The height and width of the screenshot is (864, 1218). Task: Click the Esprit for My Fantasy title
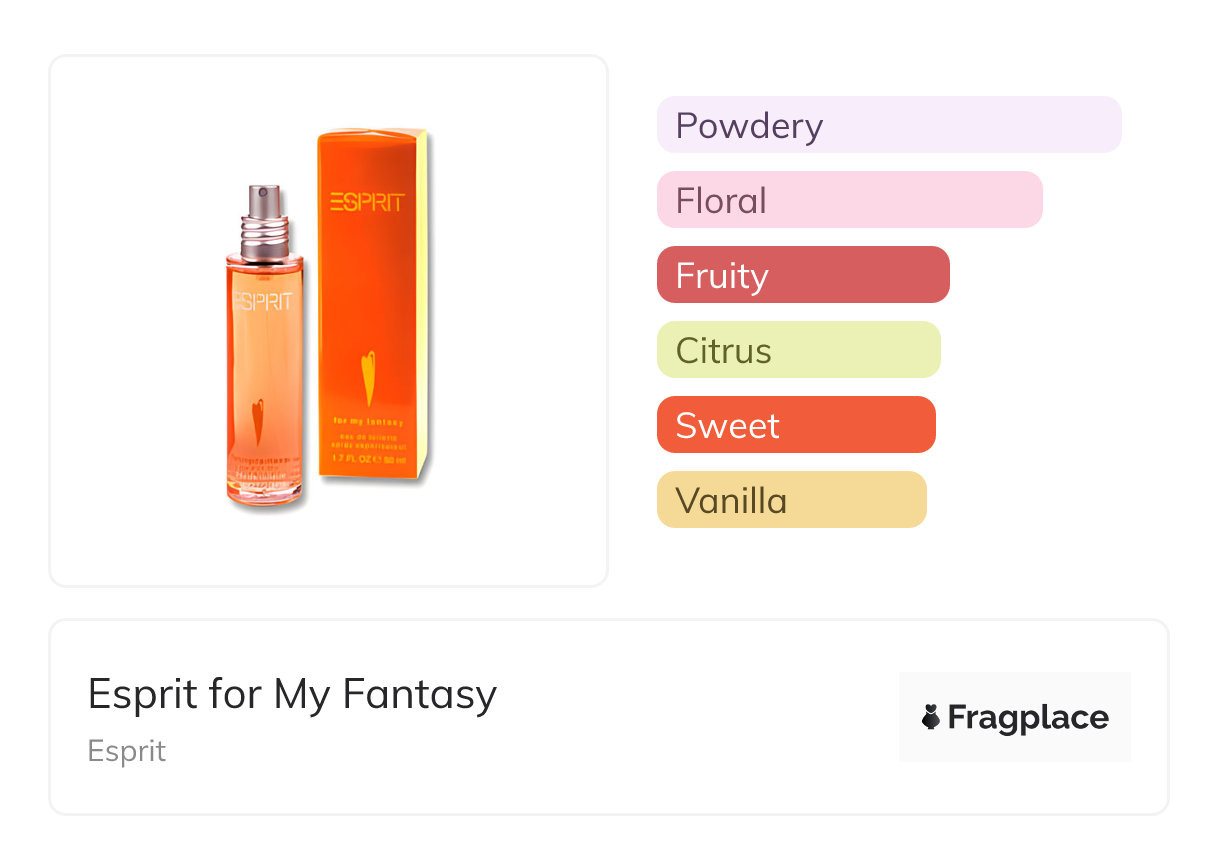point(292,694)
